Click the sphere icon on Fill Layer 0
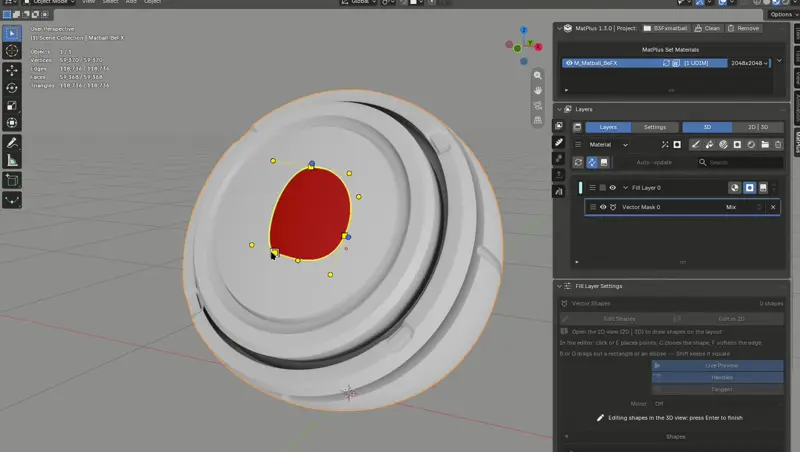800x452 pixels. (x=734, y=188)
